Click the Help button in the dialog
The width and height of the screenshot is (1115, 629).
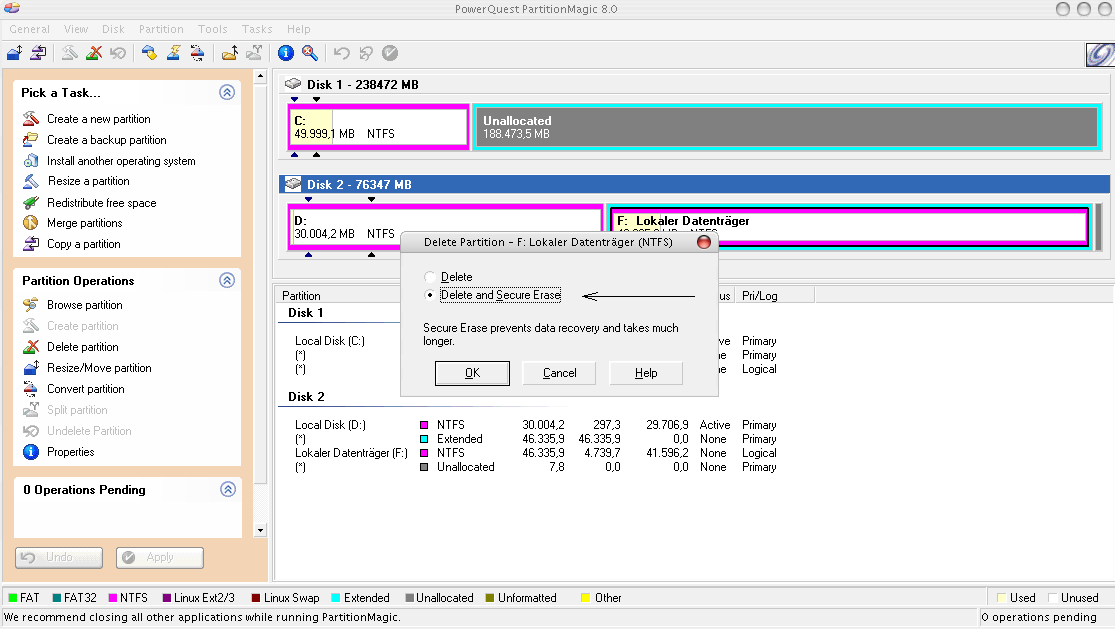[646, 373]
